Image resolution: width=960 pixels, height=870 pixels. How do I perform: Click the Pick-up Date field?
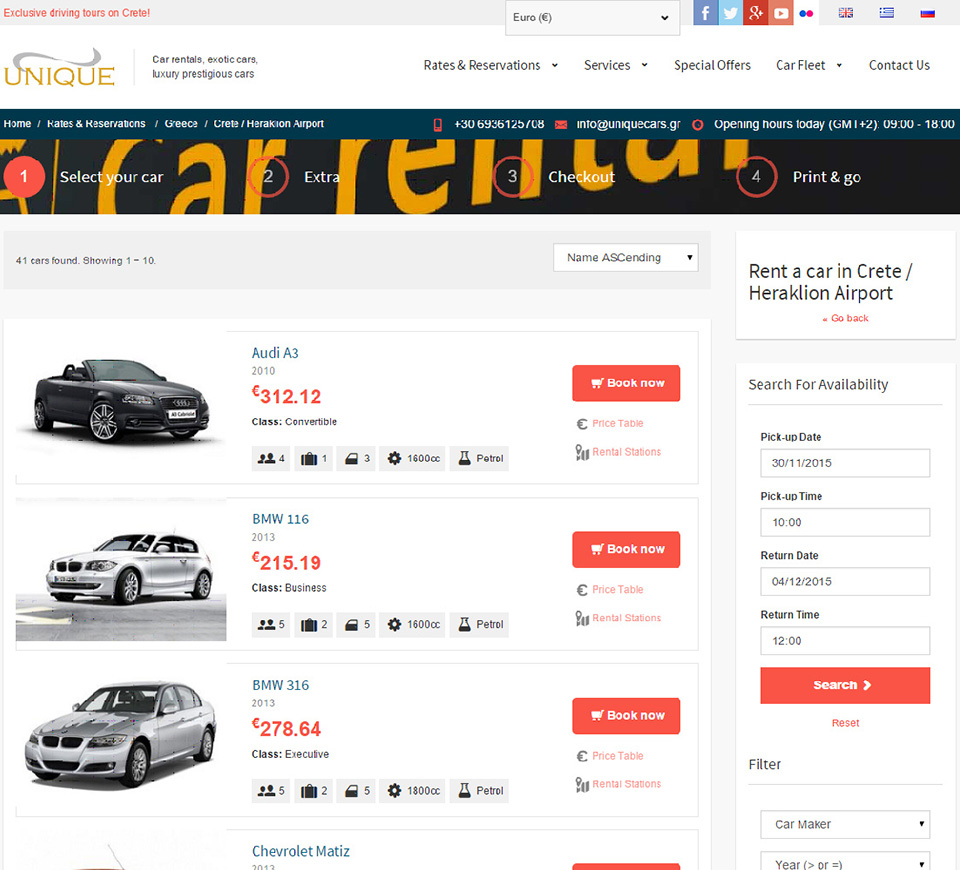845,463
